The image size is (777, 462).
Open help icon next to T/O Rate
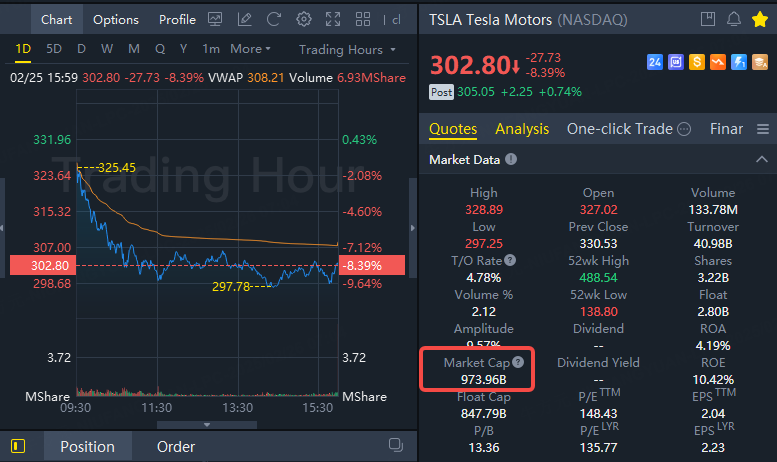coord(510,260)
